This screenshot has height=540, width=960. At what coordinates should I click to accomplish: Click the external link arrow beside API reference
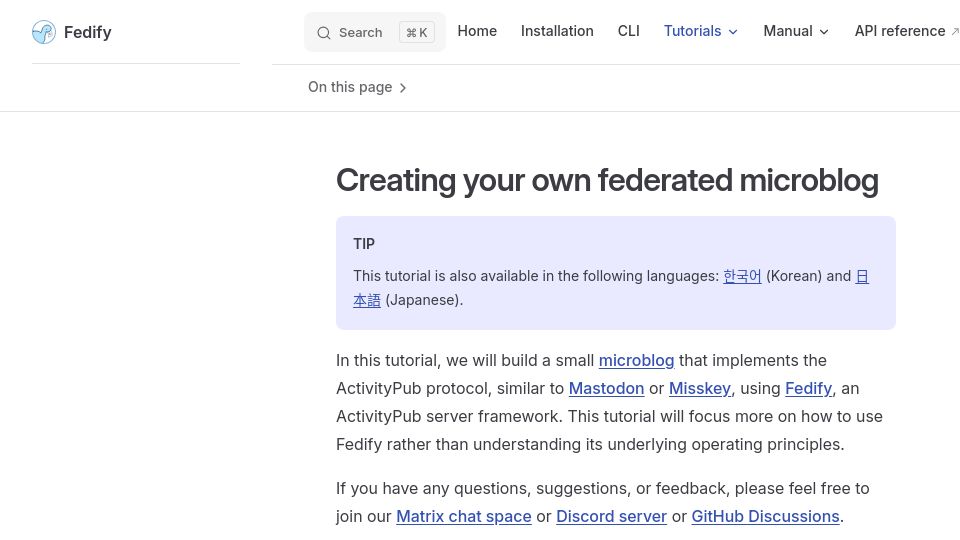954,31
